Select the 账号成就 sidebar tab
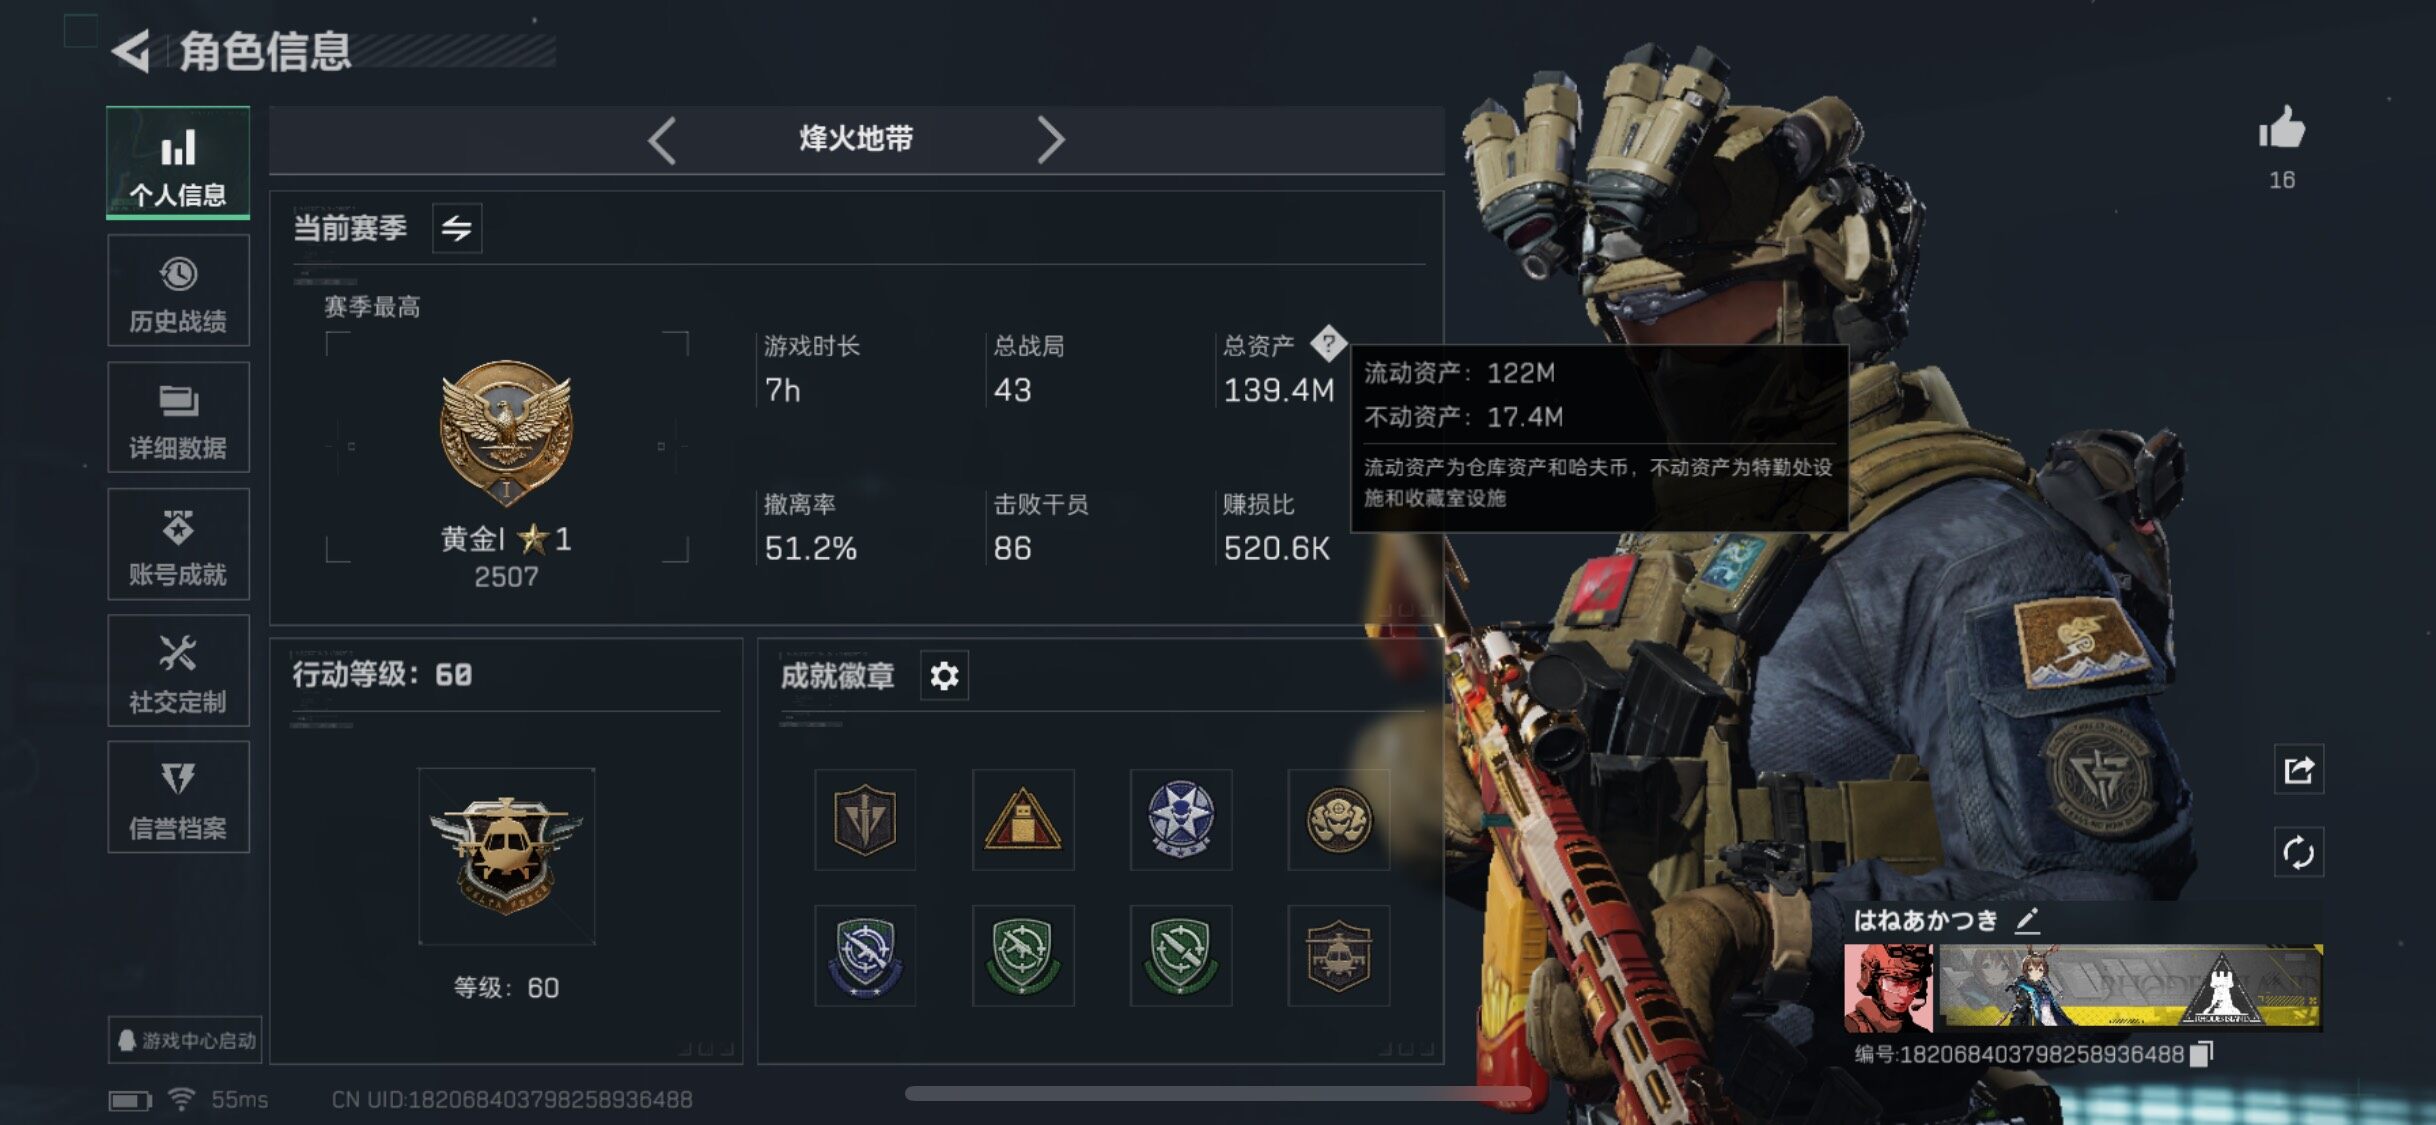Viewport: 2436px width, 1125px height. [x=178, y=544]
